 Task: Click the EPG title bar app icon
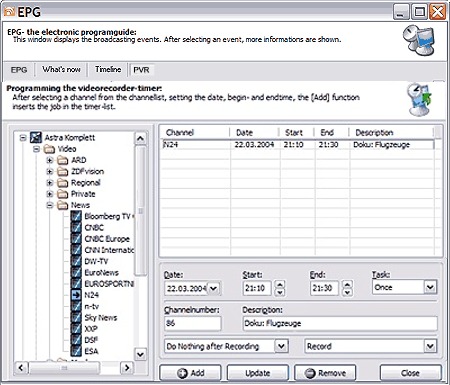click(x=9, y=12)
